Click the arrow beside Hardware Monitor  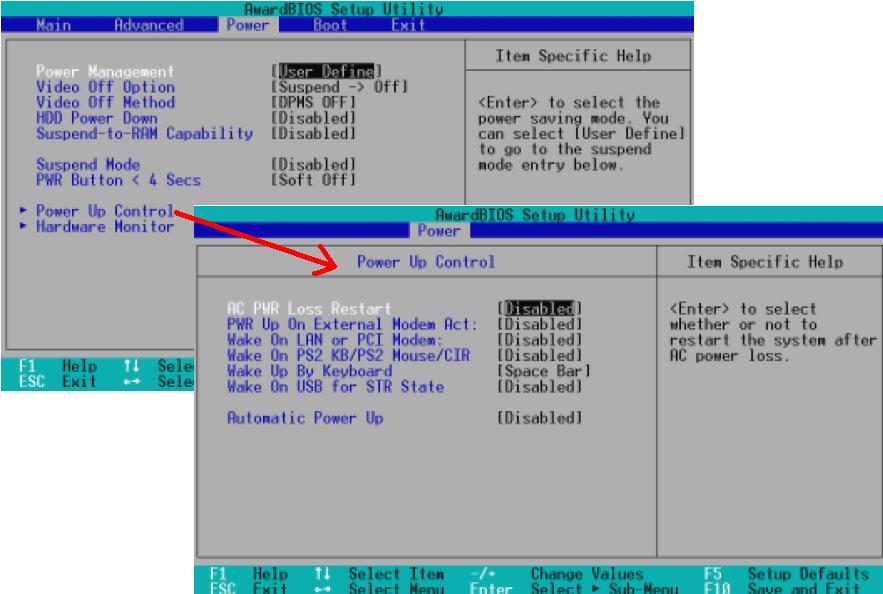23,226
